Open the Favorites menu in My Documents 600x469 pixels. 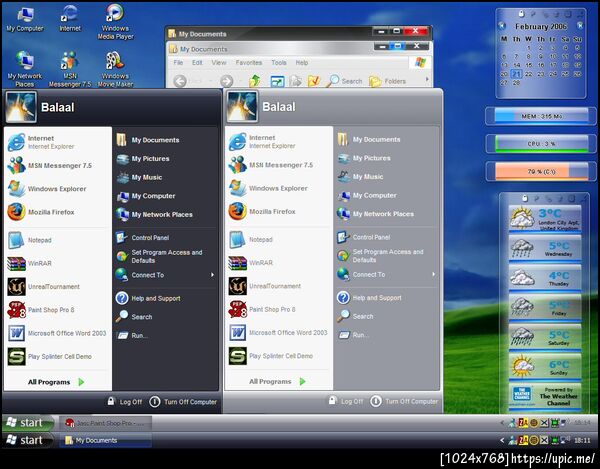point(249,62)
